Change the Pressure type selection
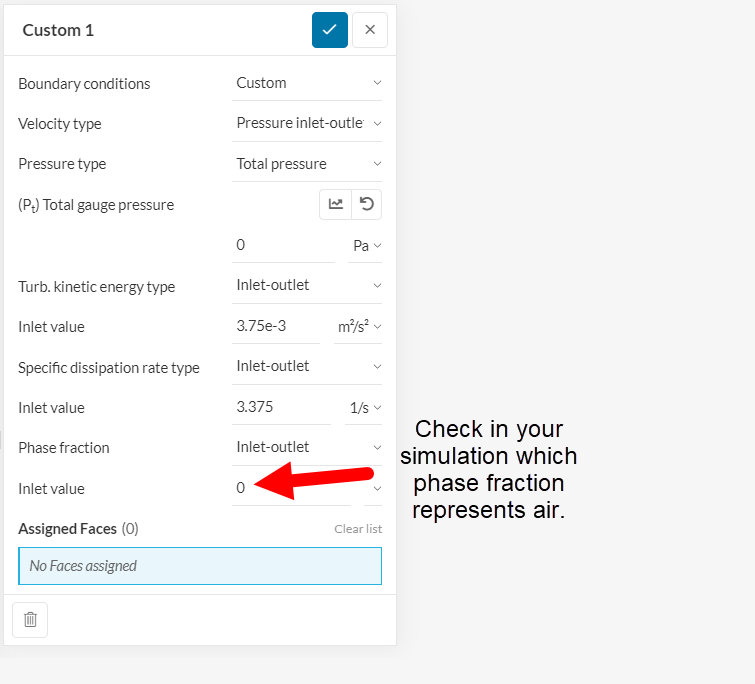Image resolution: width=755 pixels, height=684 pixels. pos(307,163)
